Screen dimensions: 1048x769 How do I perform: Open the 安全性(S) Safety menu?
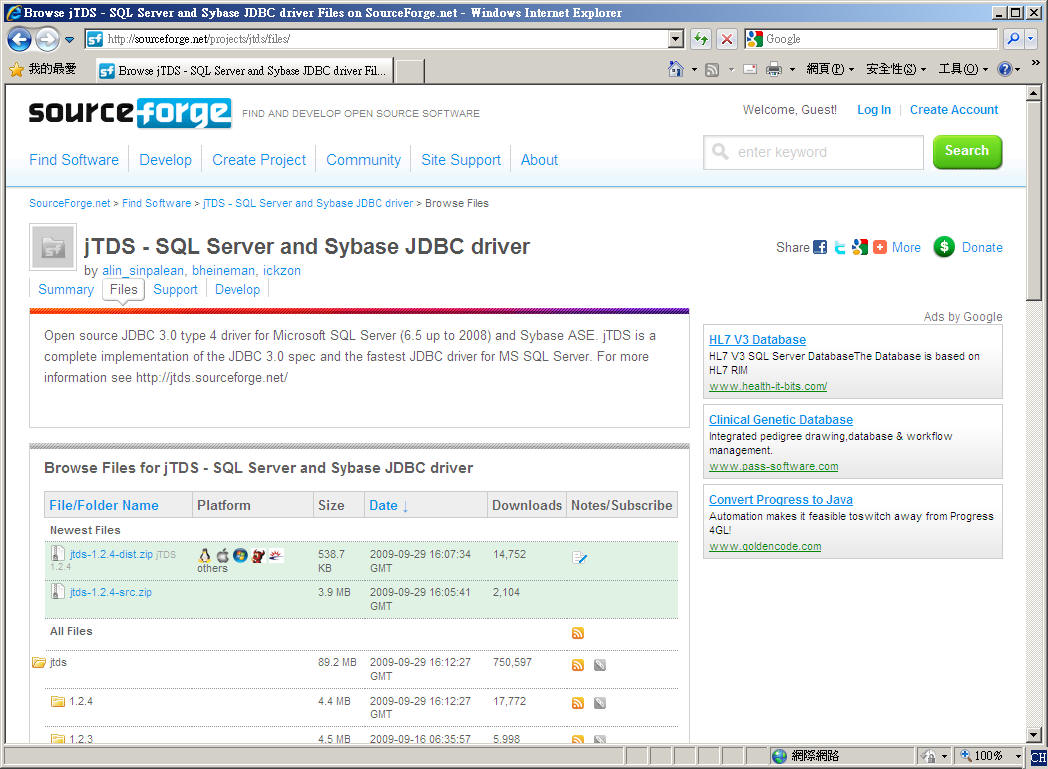[x=896, y=69]
